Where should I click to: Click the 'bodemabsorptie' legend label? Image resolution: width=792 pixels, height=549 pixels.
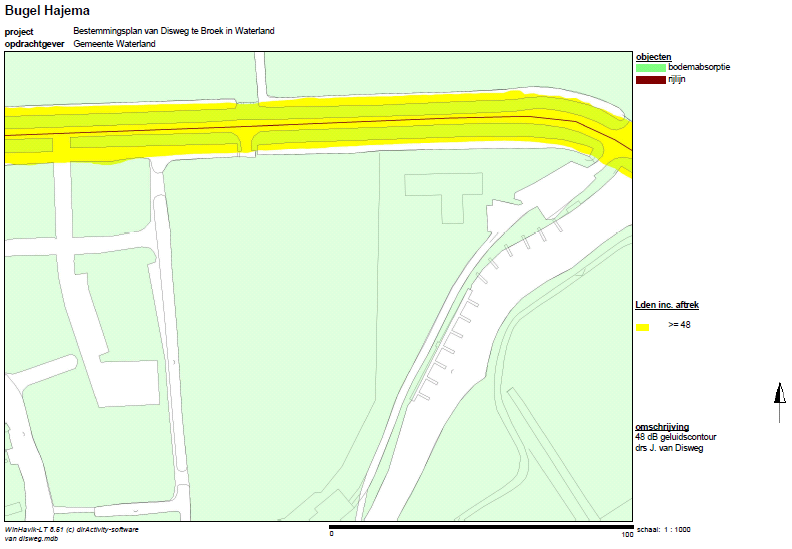[x=699, y=67]
